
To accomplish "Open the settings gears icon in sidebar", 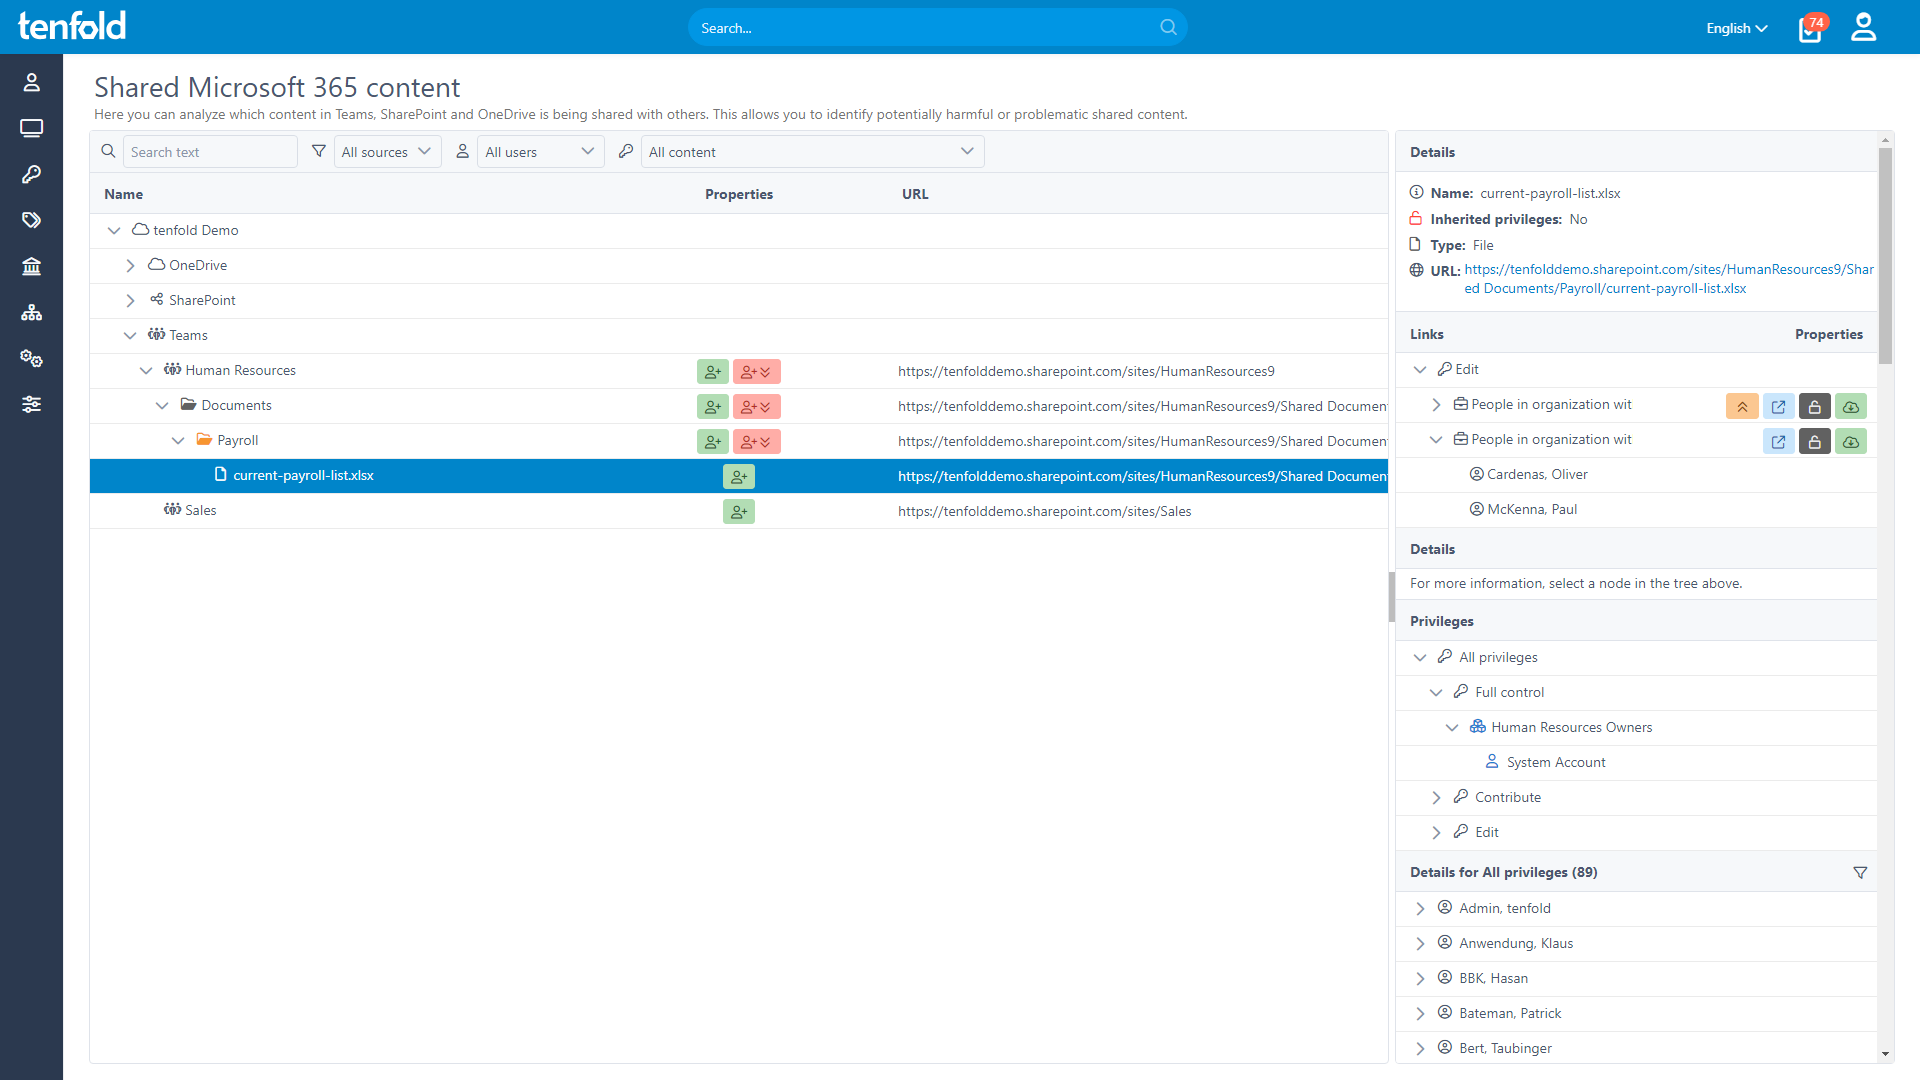I will [x=31, y=358].
